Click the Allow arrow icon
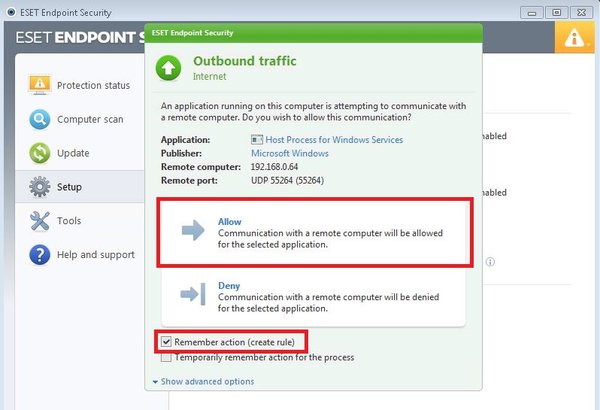Viewport: 600px width, 410px height. (193, 230)
